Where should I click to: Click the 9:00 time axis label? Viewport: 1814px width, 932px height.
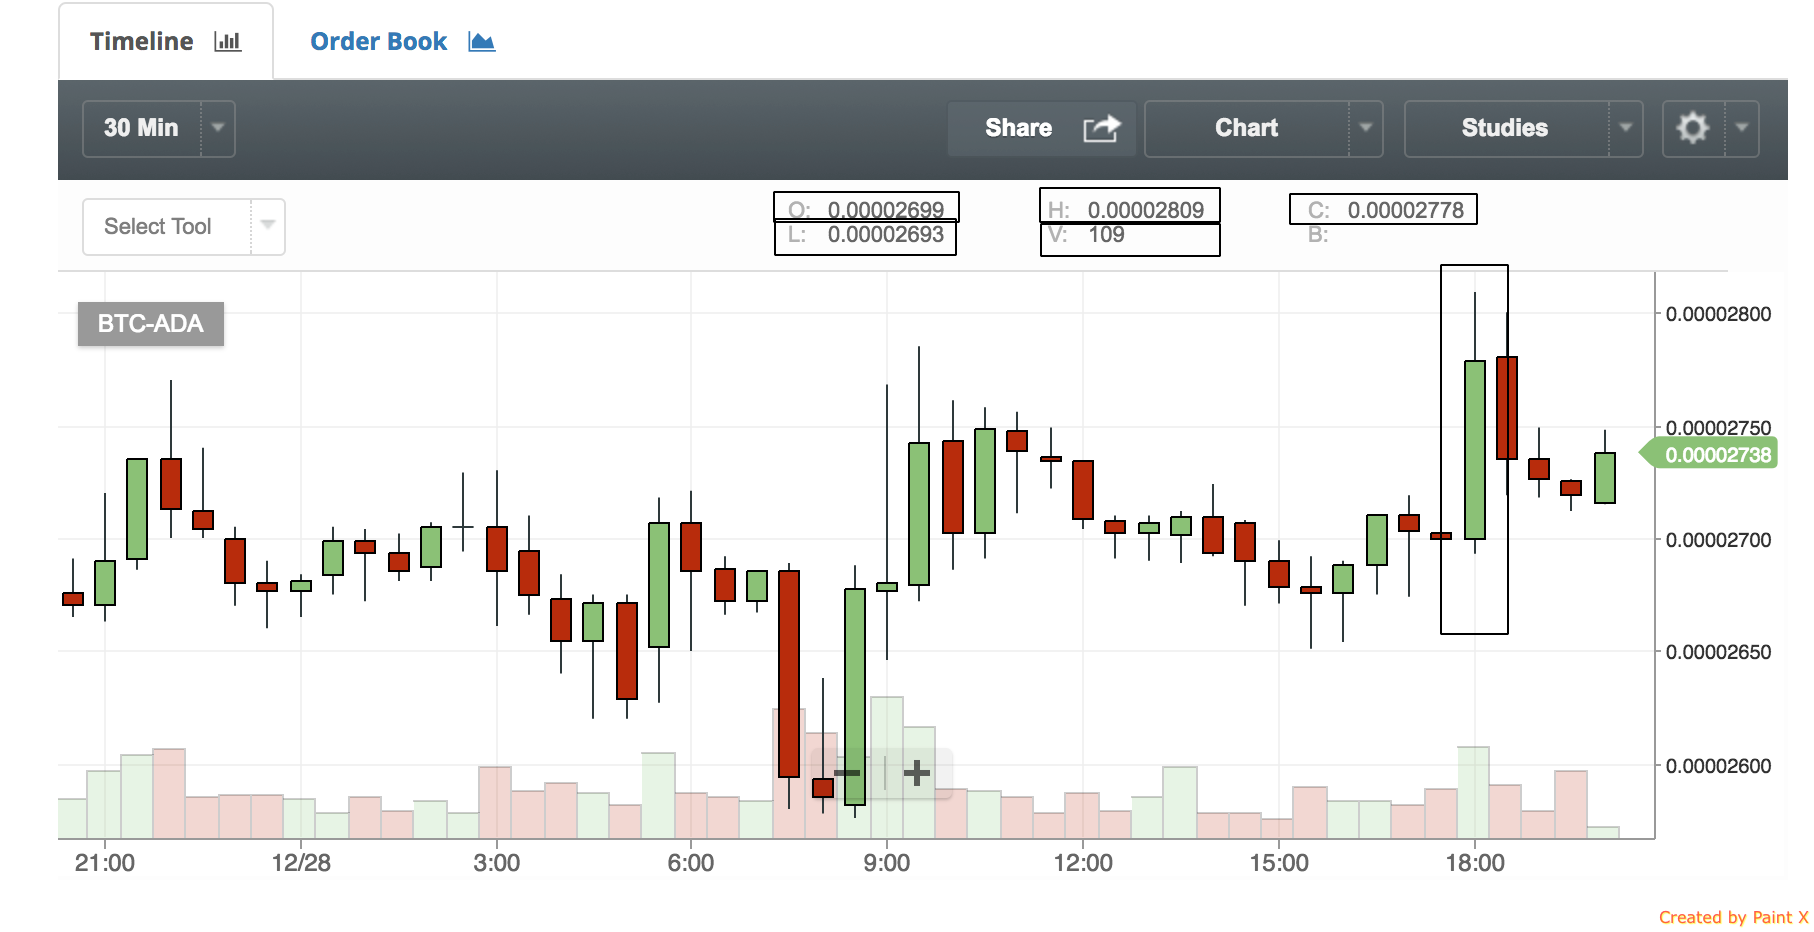887,863
